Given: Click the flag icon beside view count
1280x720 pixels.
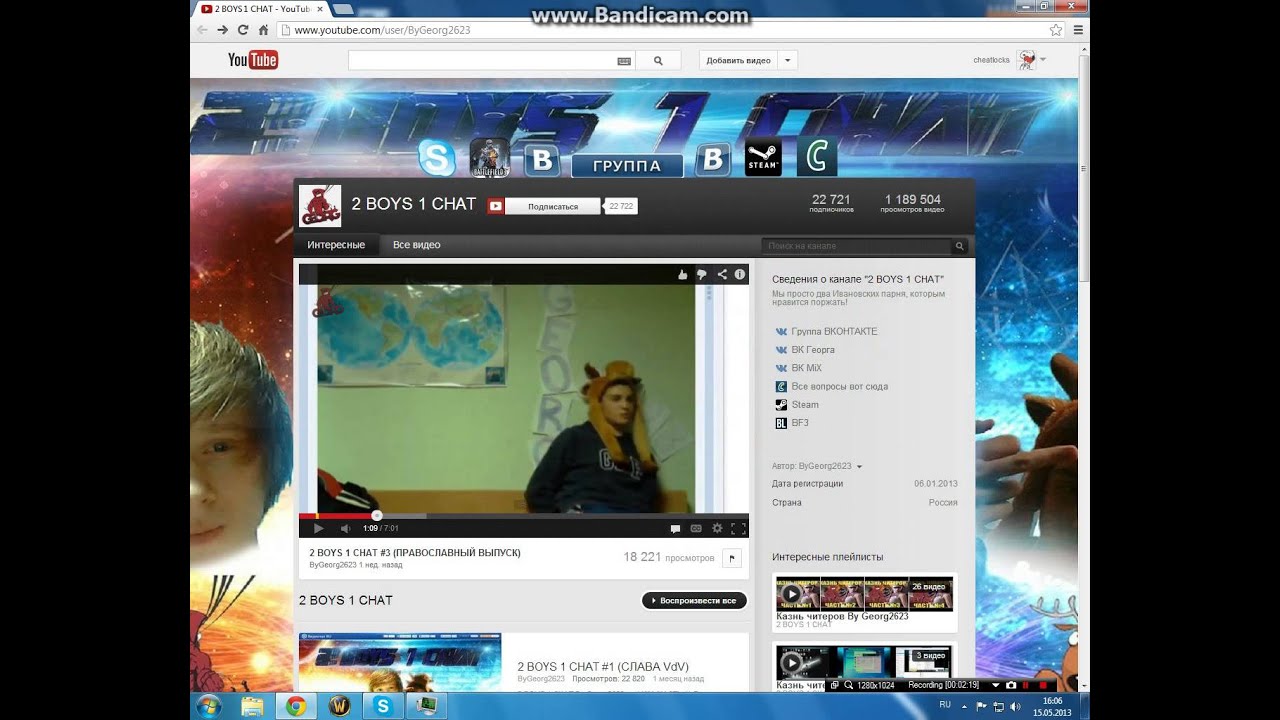Looking at the screenshot, I should [x=731, y=558].
